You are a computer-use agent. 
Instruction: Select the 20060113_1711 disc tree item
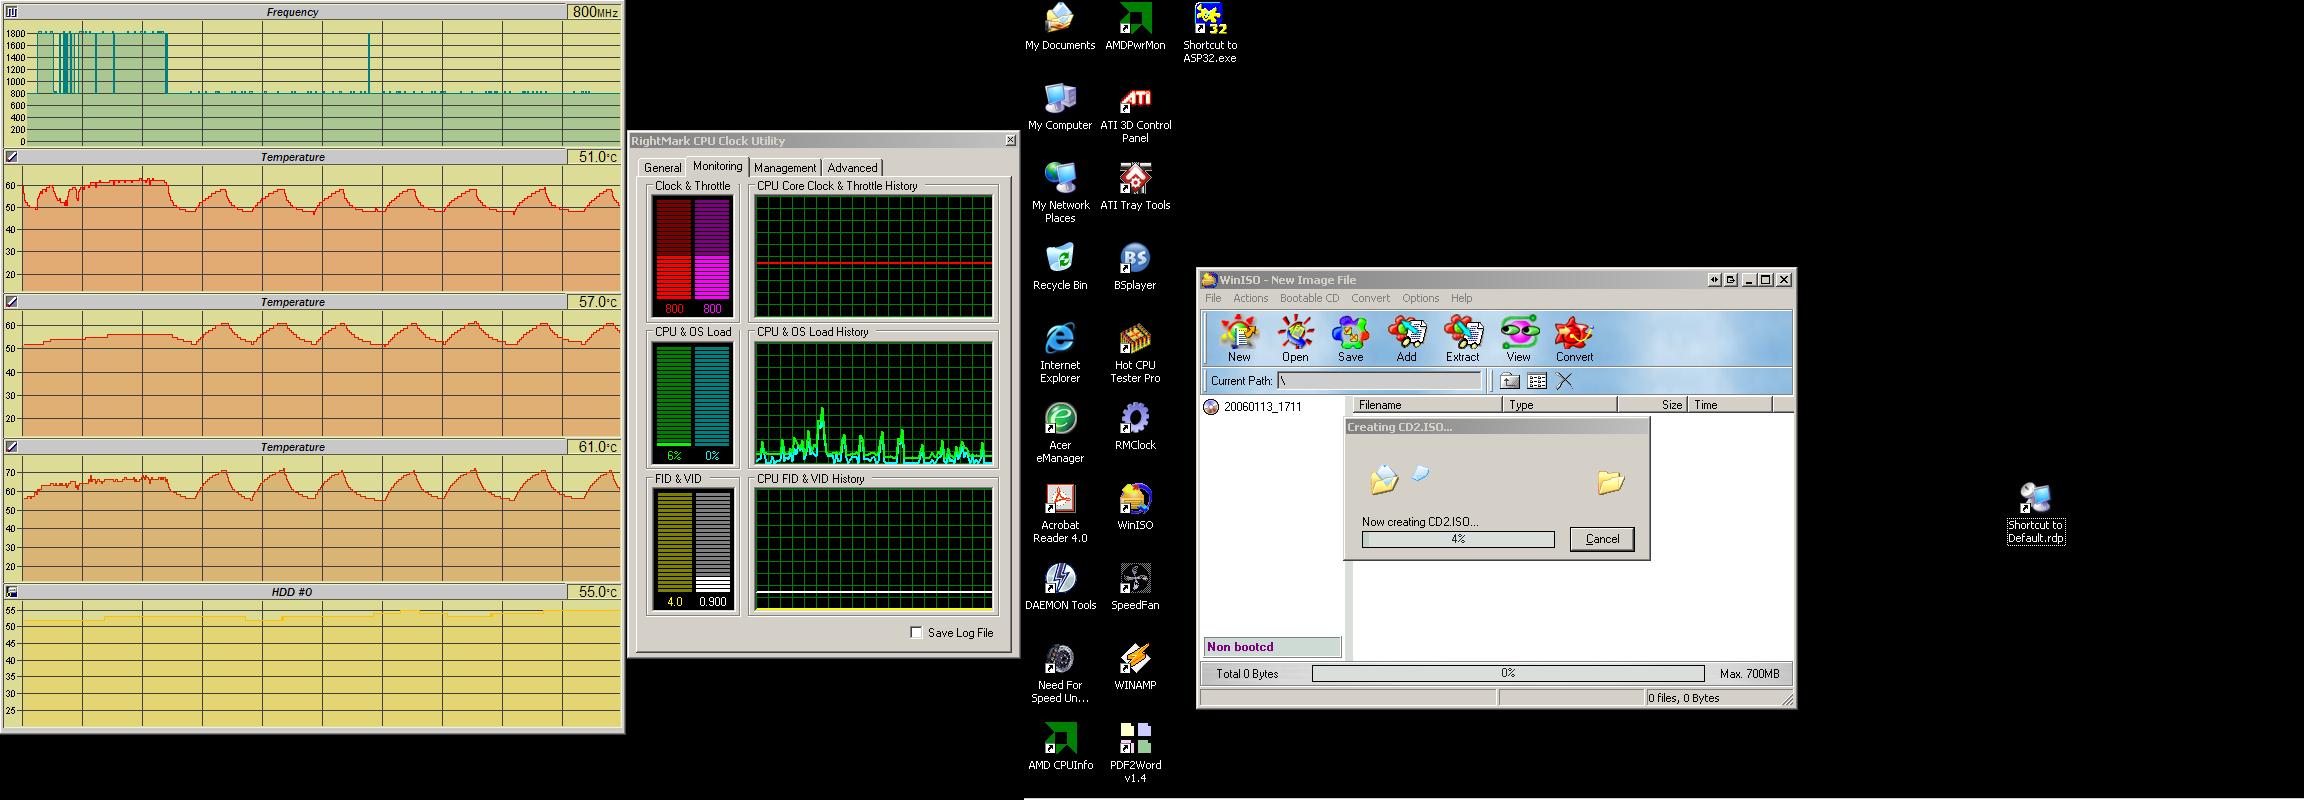[1262, 407]
